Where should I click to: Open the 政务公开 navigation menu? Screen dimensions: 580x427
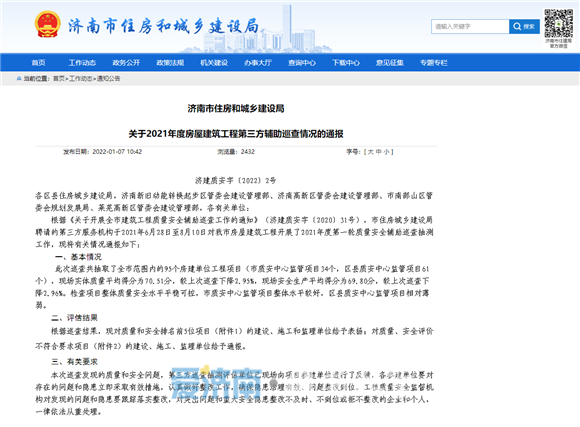pyautogui.click(x=126, y=63)
